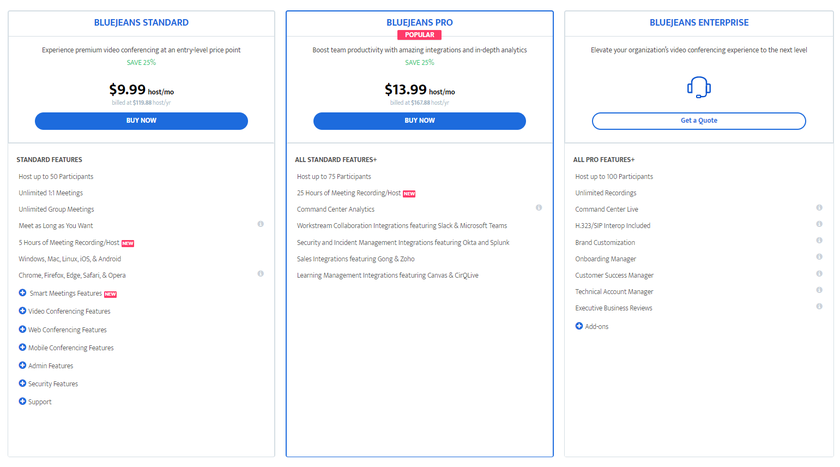Screen dimensions: 840x467
Task: Click info icon beside Chrome, Firefox, Edge browsers
Action: coord(261,273)
